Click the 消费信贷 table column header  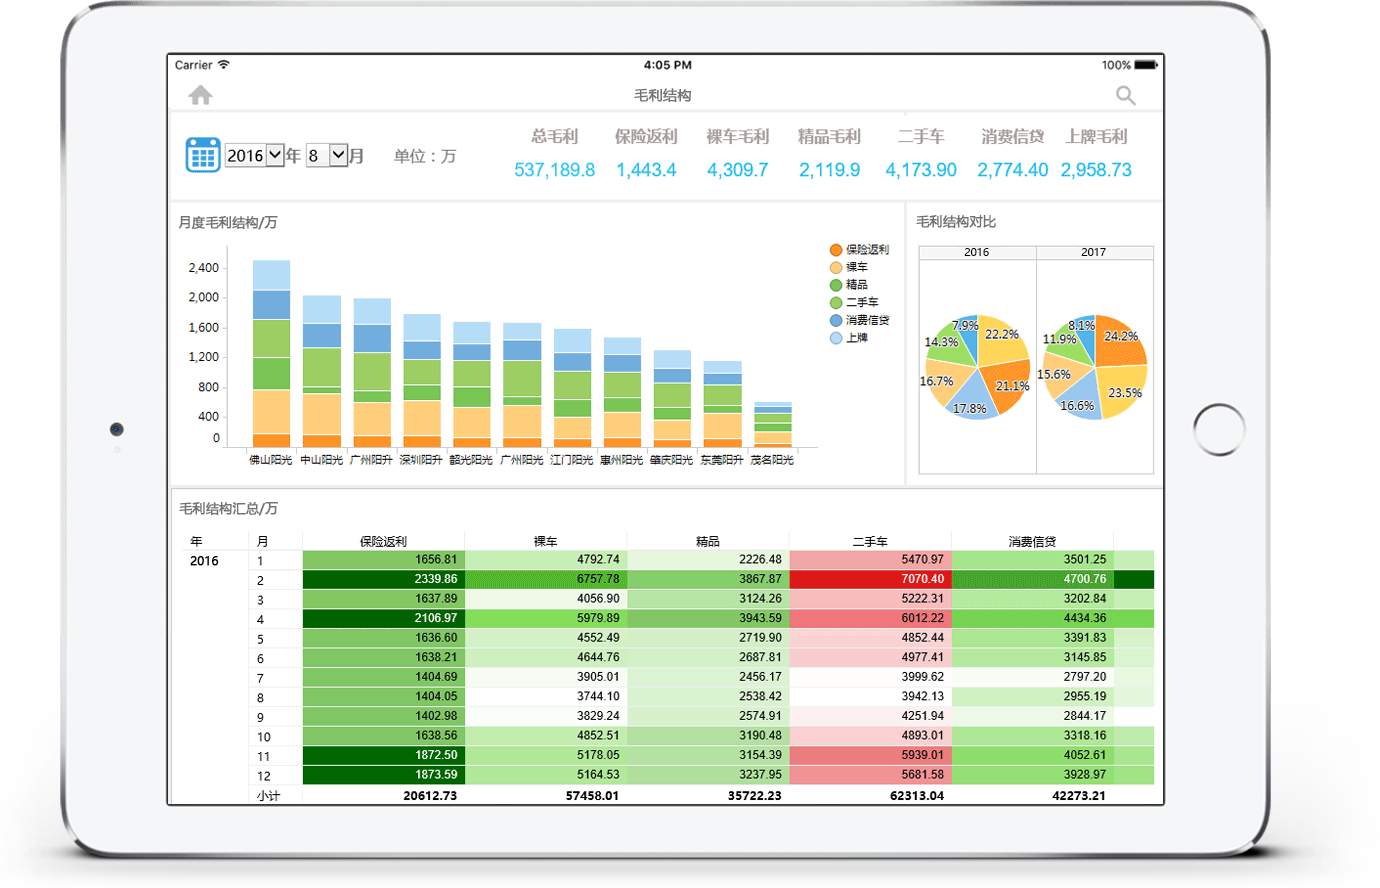[1032, 541]
